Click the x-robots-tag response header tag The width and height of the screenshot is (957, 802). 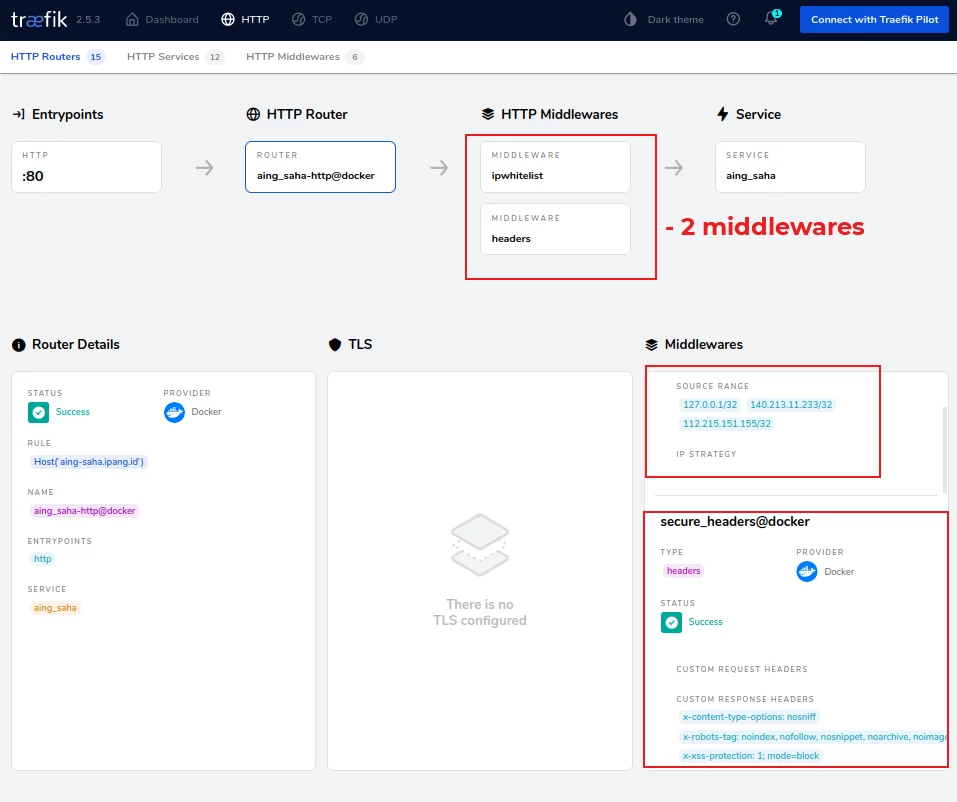(x=814, y=737)
